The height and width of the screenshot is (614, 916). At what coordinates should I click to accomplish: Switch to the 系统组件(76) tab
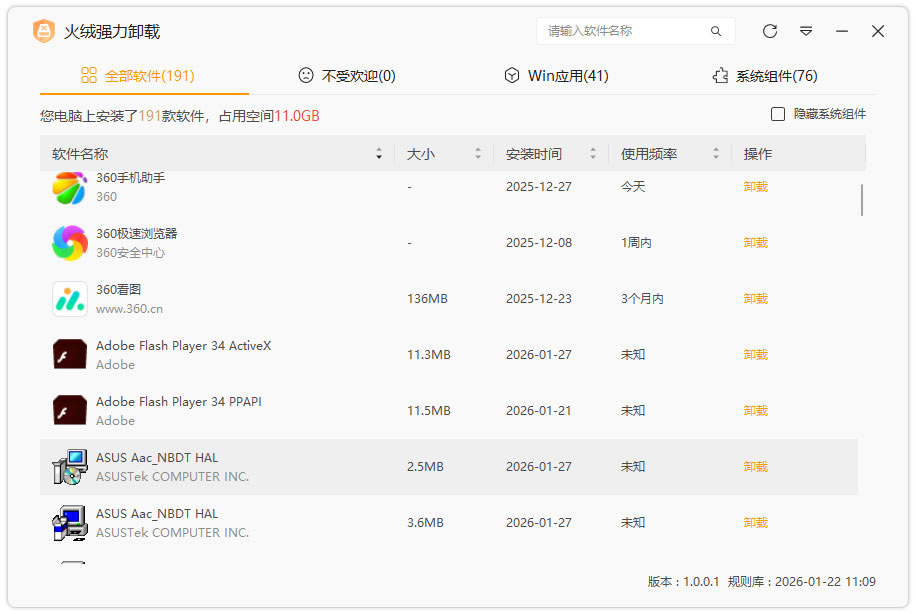pyautogui.click(x=765, y=76)
